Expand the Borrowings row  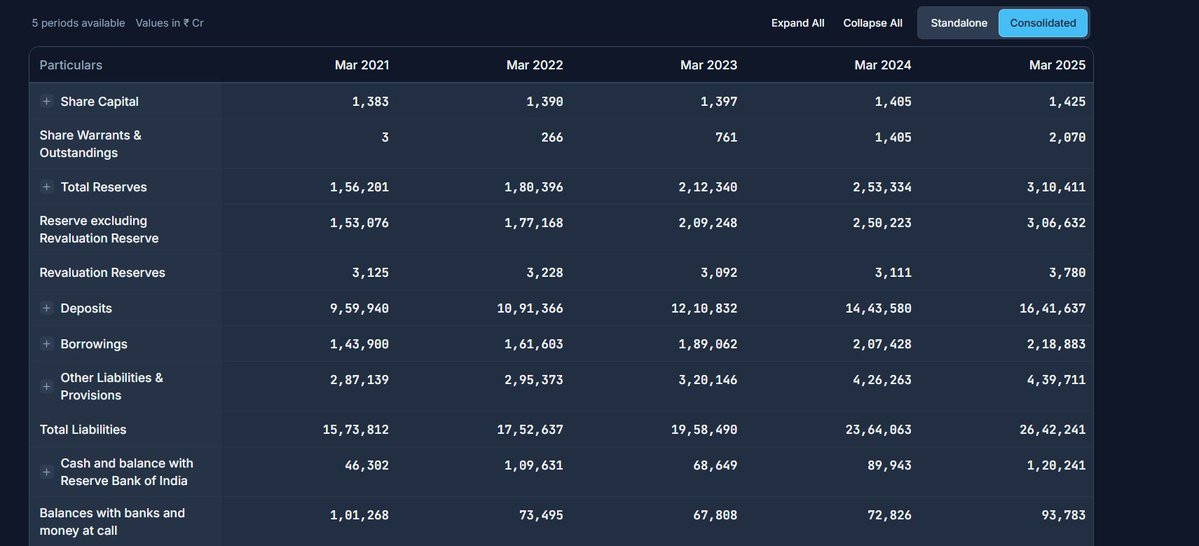(46, 344)
